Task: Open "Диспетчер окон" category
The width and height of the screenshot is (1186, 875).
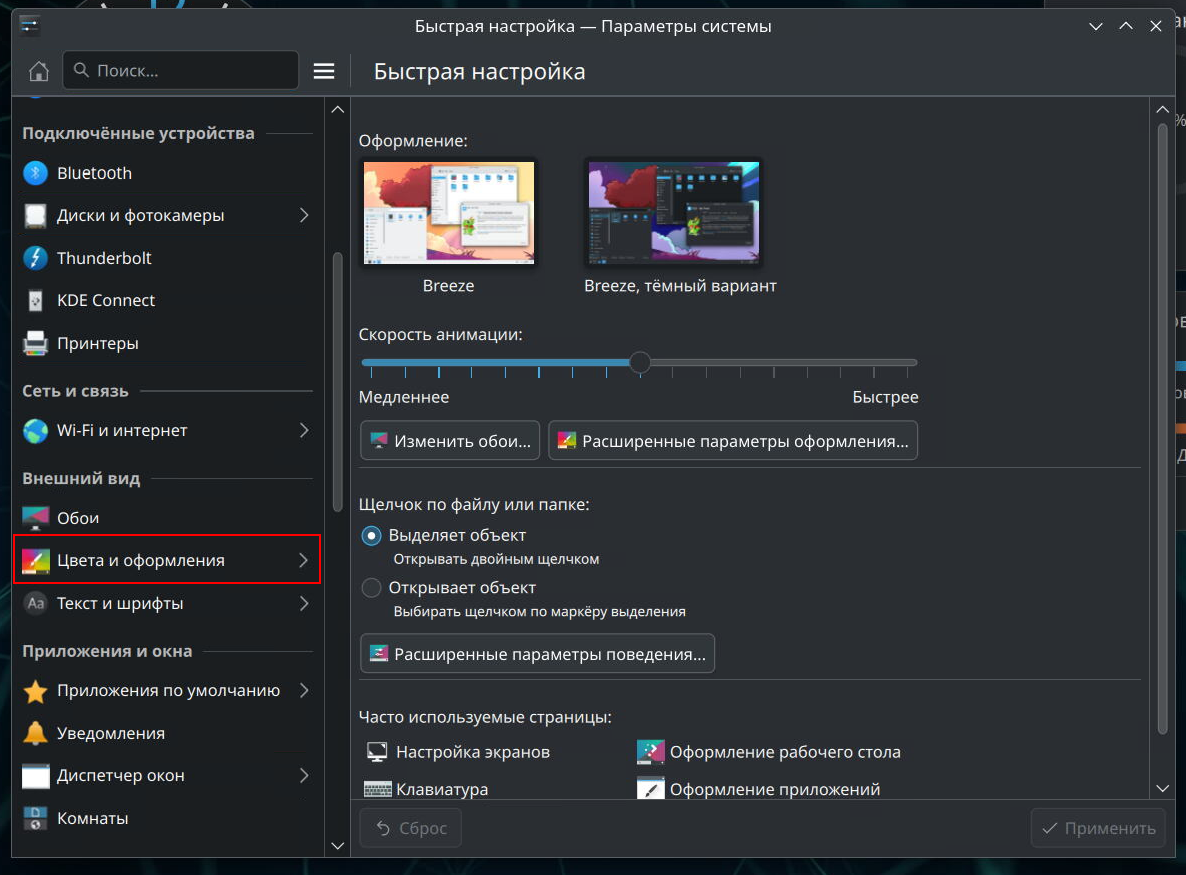Action: [x=303, y=775]
